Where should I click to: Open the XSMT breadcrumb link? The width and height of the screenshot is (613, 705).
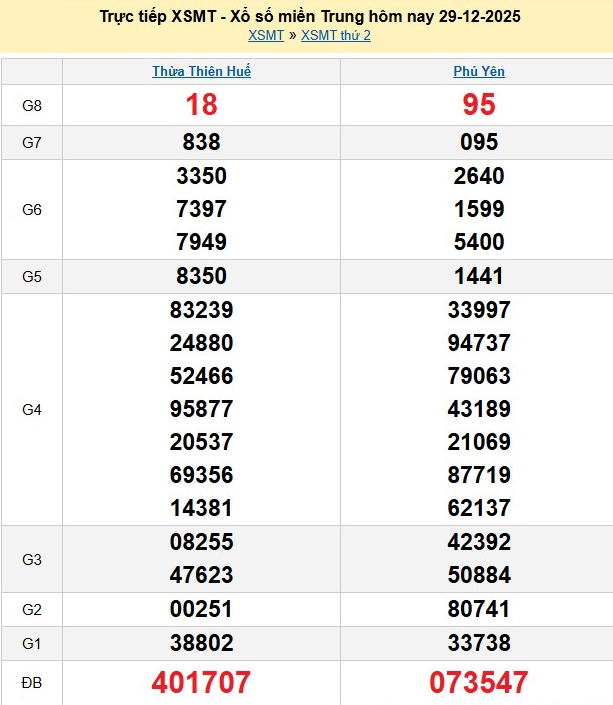pyautogui.click(x=265, y=36)
